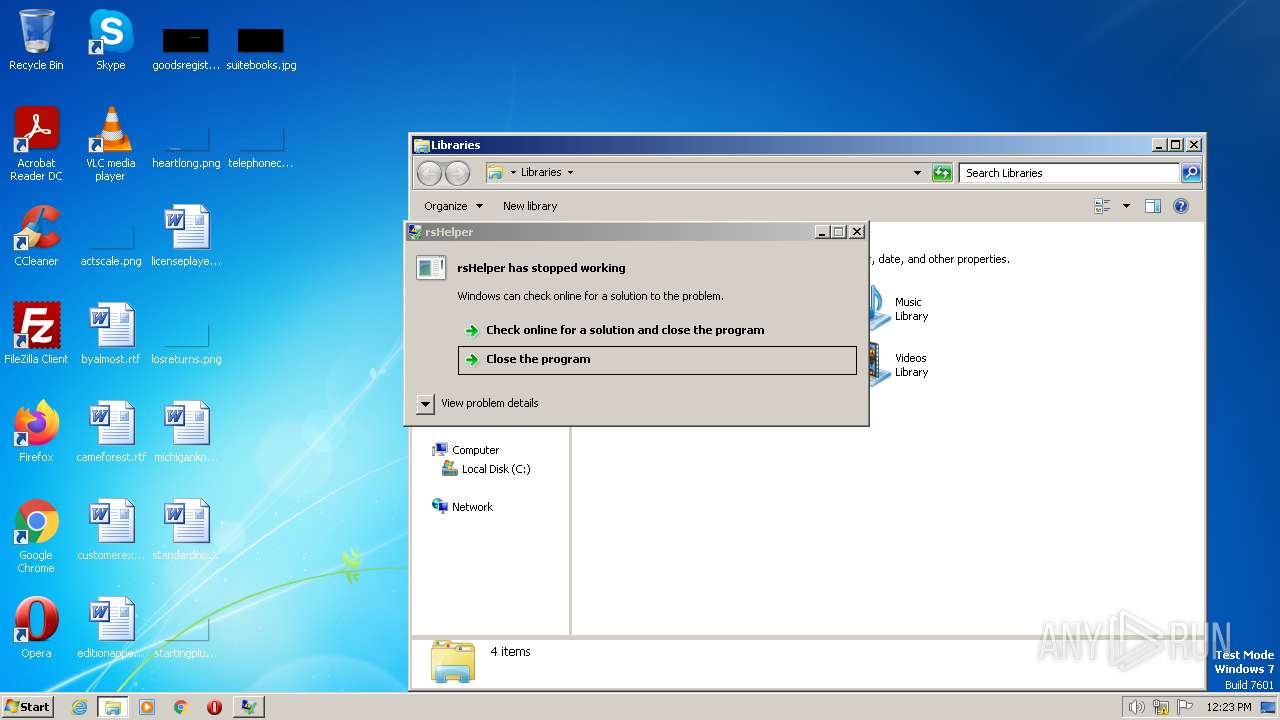Image resolution: width=1280 pixels, height=720 pixels.
Task: Open the Organize dropdown menu
Action: pos(453,206)
